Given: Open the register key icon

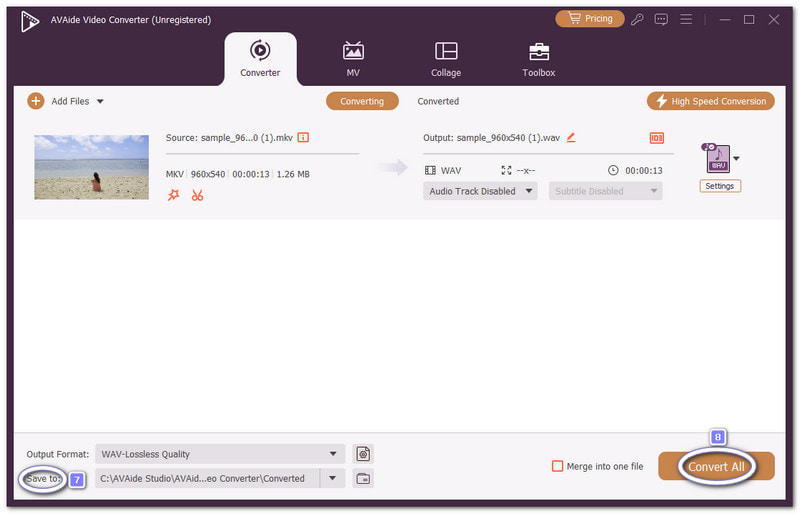Looking at the screenshot, I should pyautogui.click(x=637, y=19).
